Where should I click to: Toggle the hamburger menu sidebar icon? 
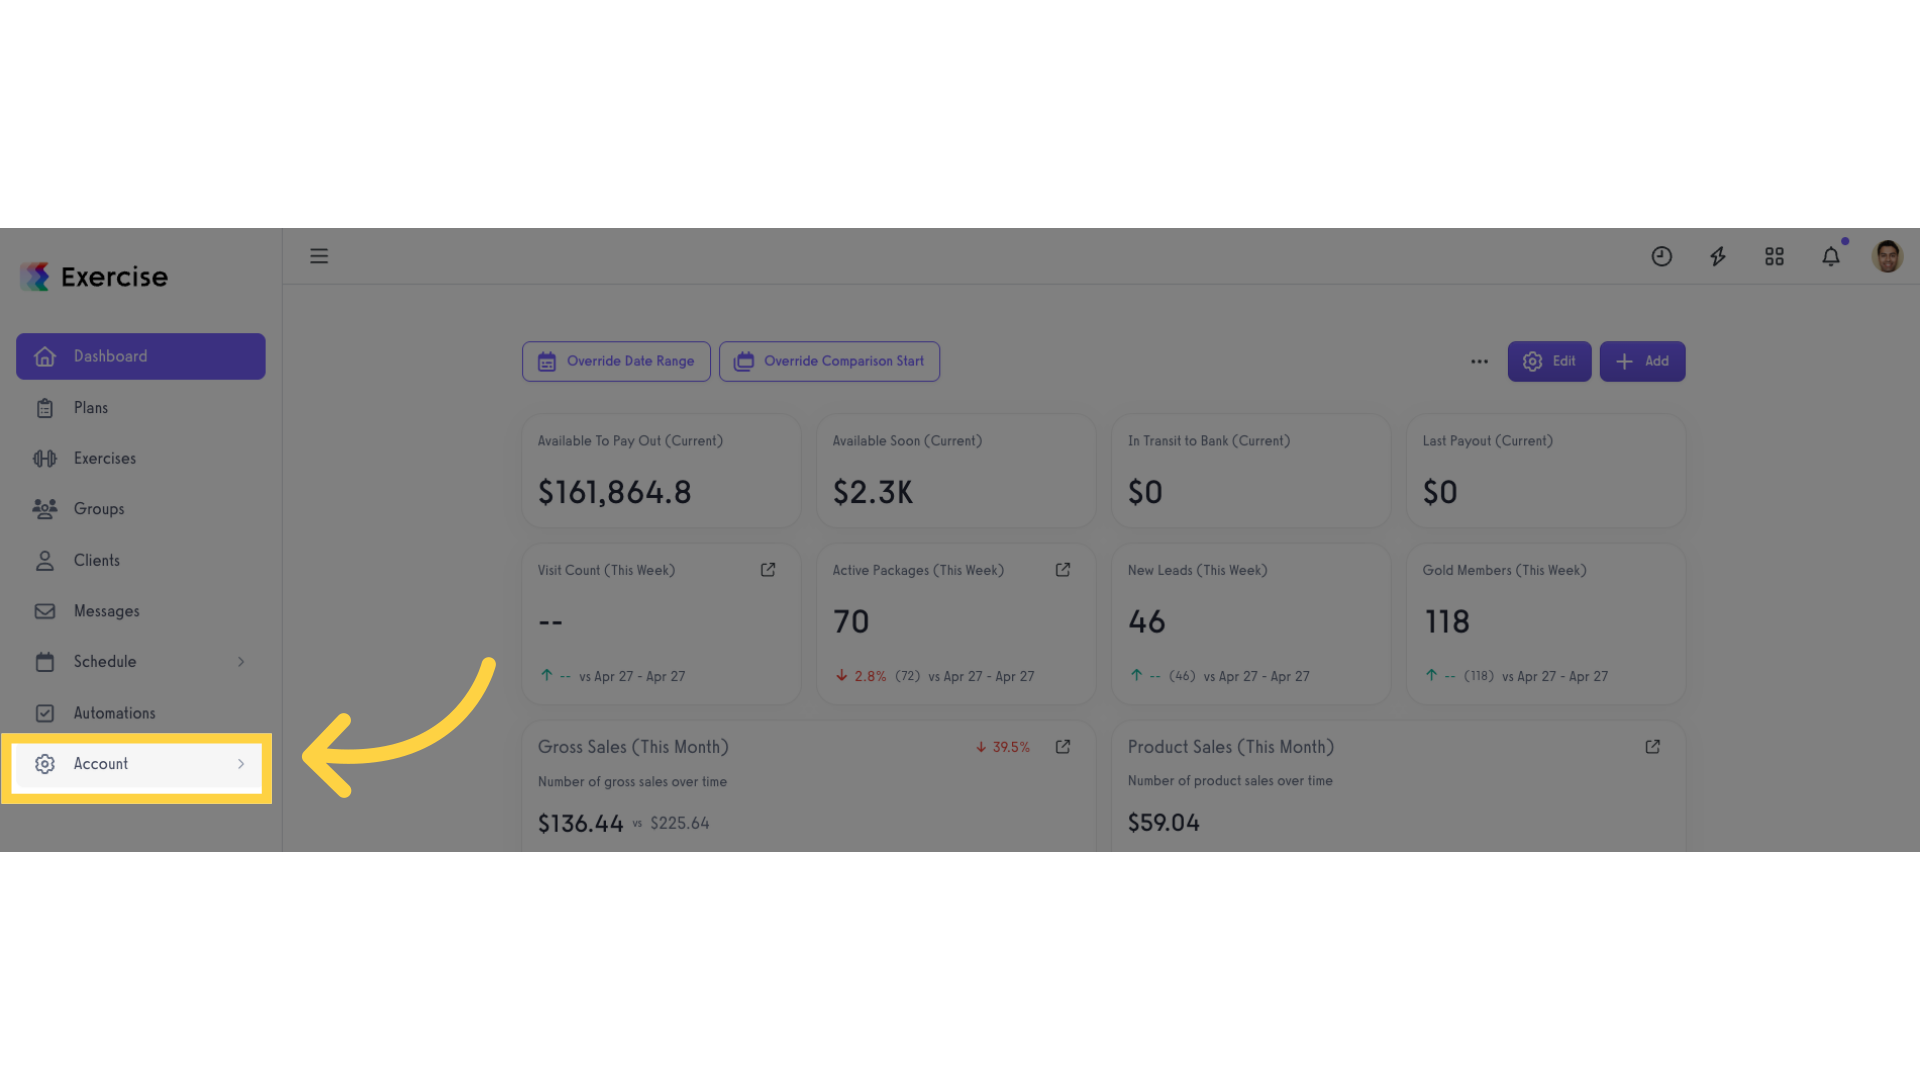pyautogui.click(x=319, y=256)
